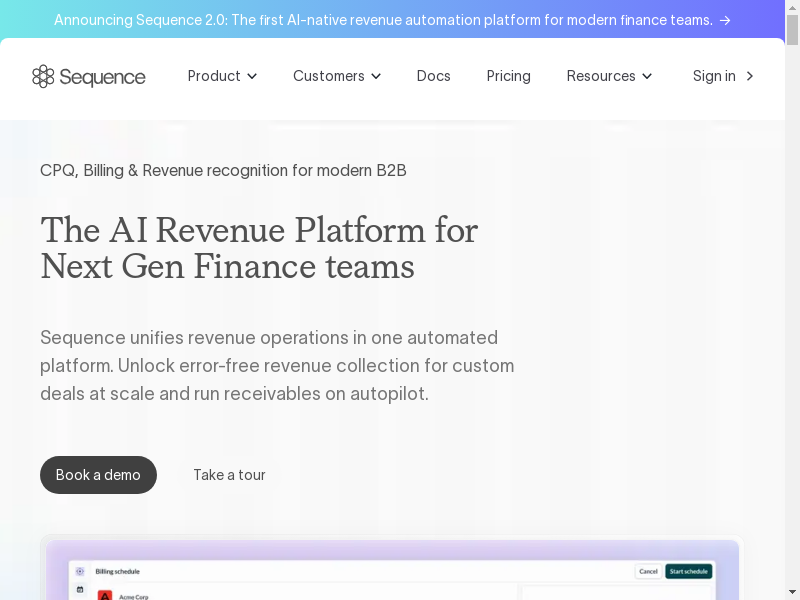
Task: Click the arrow icon in announcement banner
Action: pyautogui.click(x=725, y=20)
